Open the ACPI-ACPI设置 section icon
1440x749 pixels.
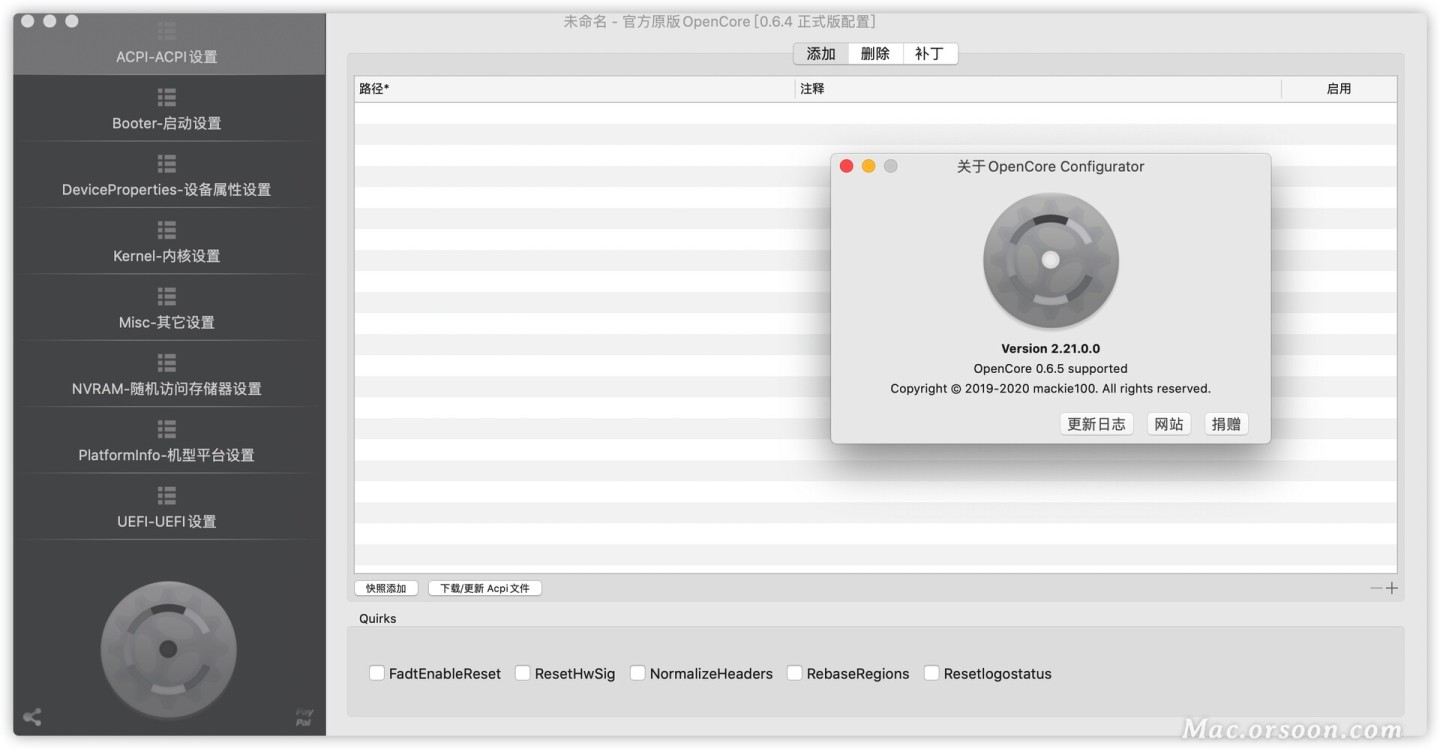click(166, 31)
